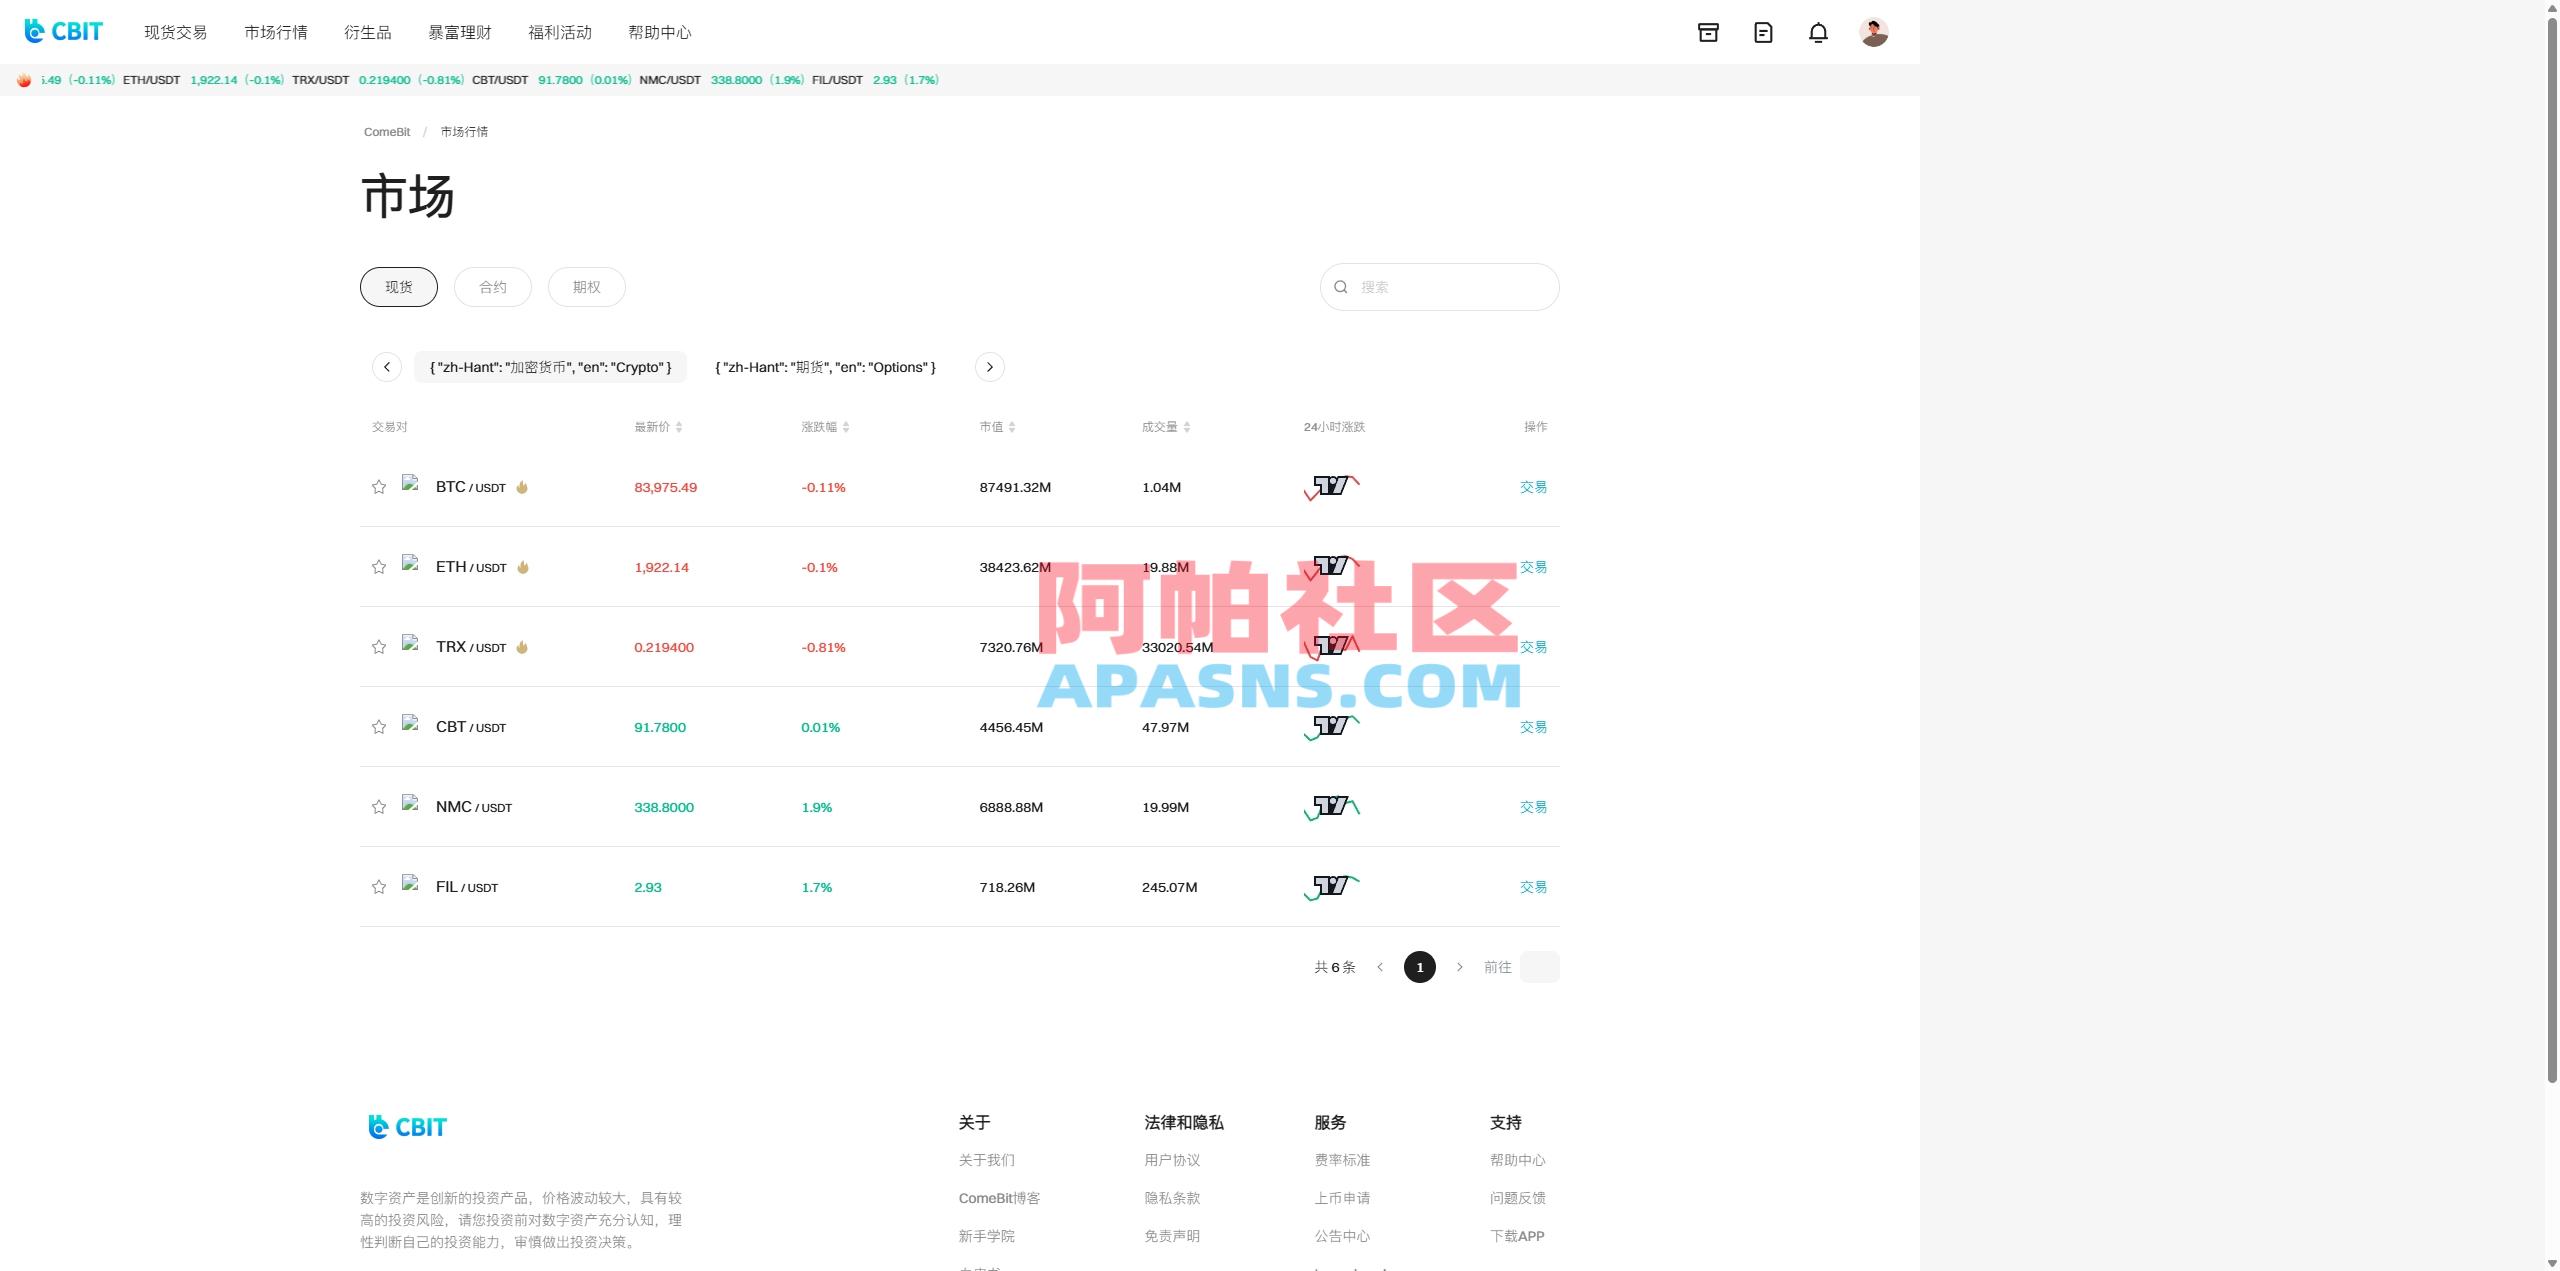Toggle favorite star for ETH/USDT
The height and width of the screenshot is (1271, 2560).
click(379, 567)
